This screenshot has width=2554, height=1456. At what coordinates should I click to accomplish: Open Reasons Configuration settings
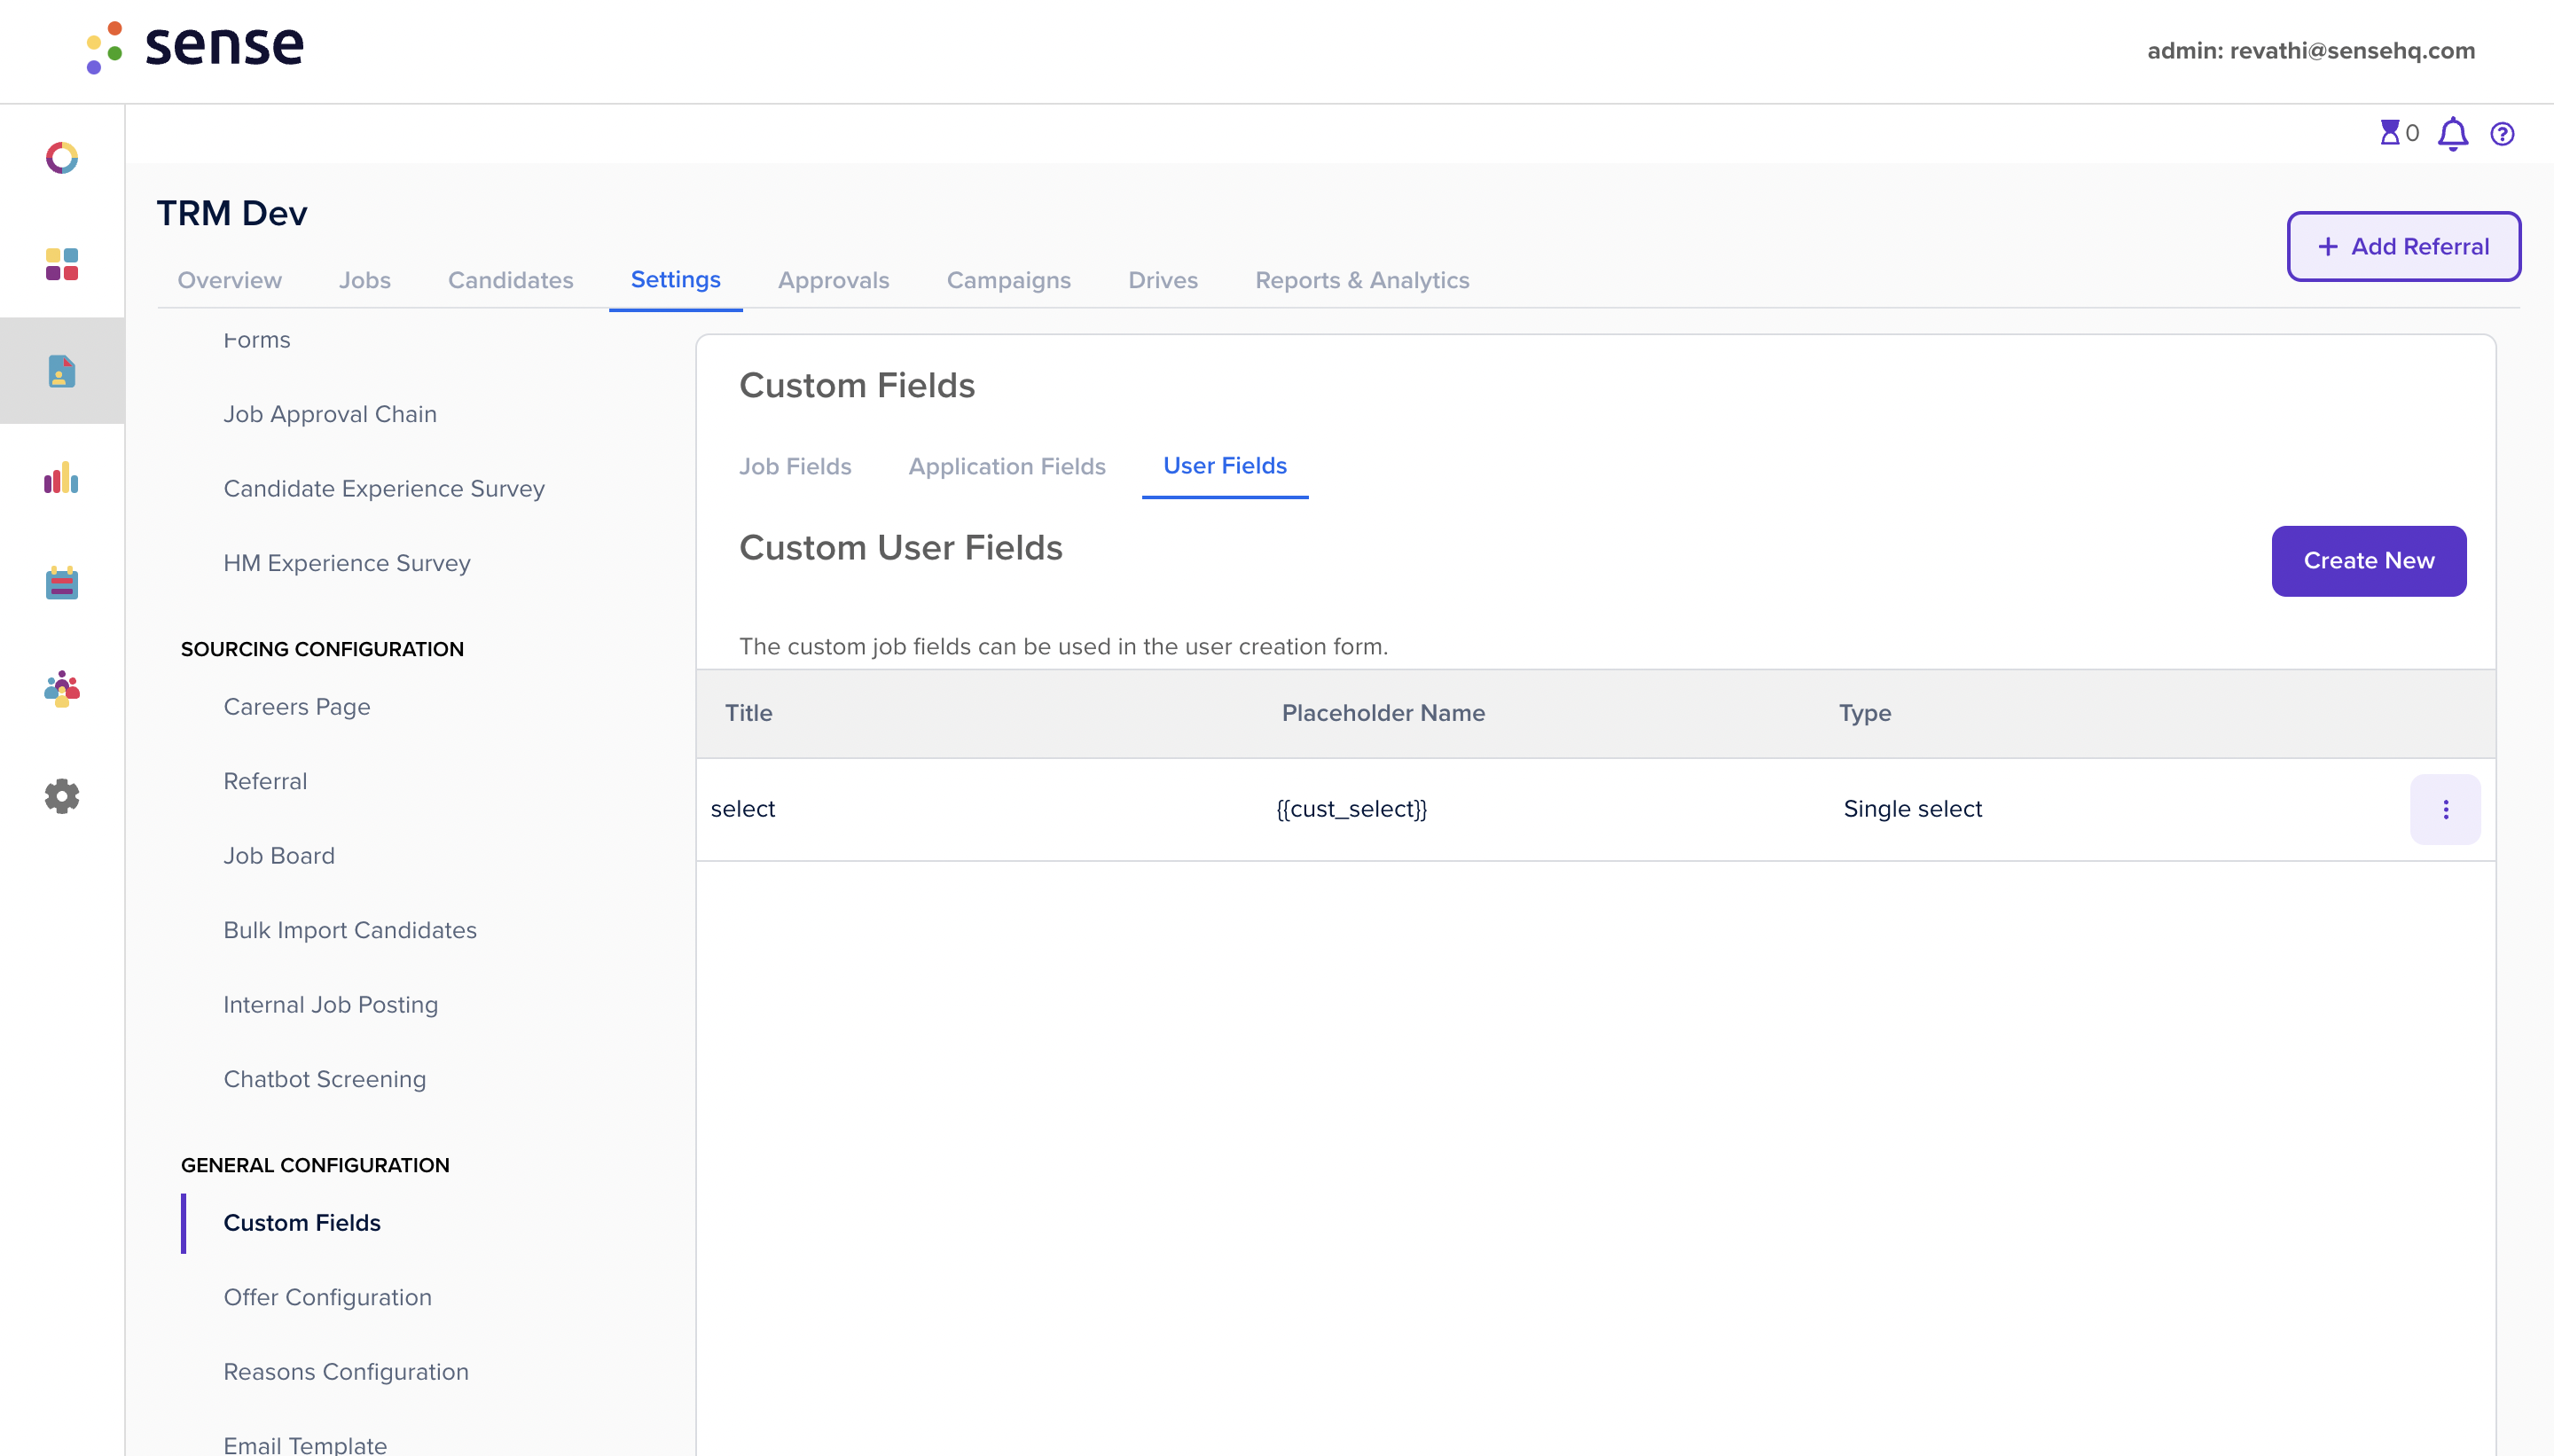click(346, 1372)
